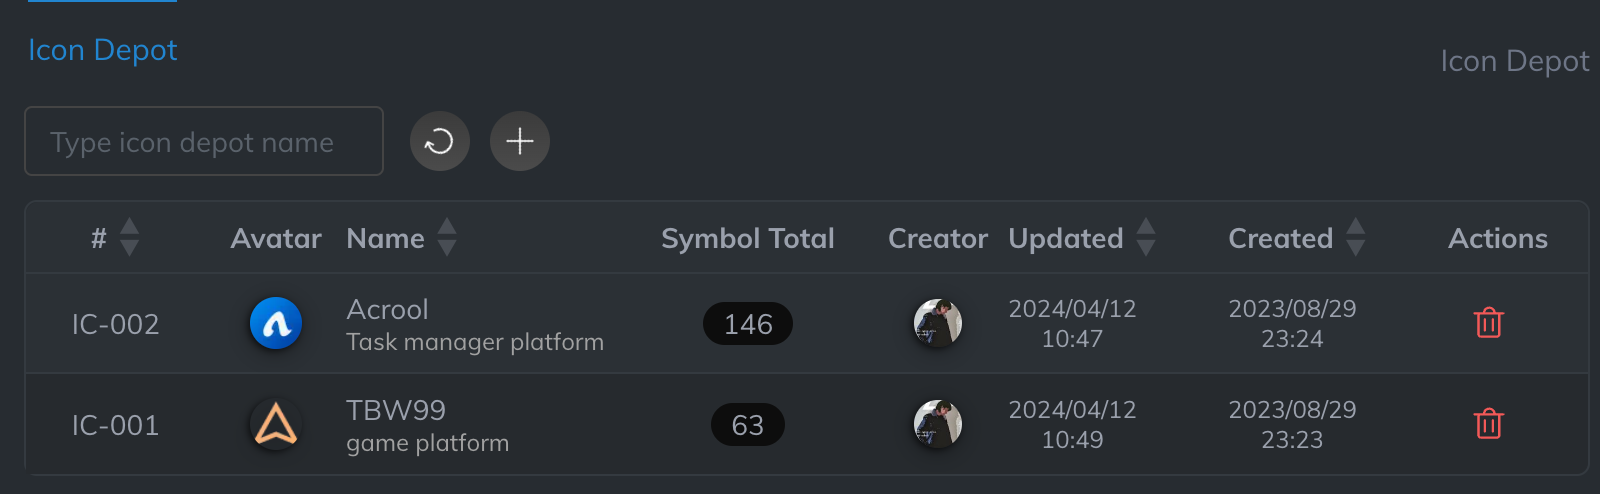This screenshot has width=1600, height=494.
Task: Delete the Acrool icon depot
Action: point(1488,323)
